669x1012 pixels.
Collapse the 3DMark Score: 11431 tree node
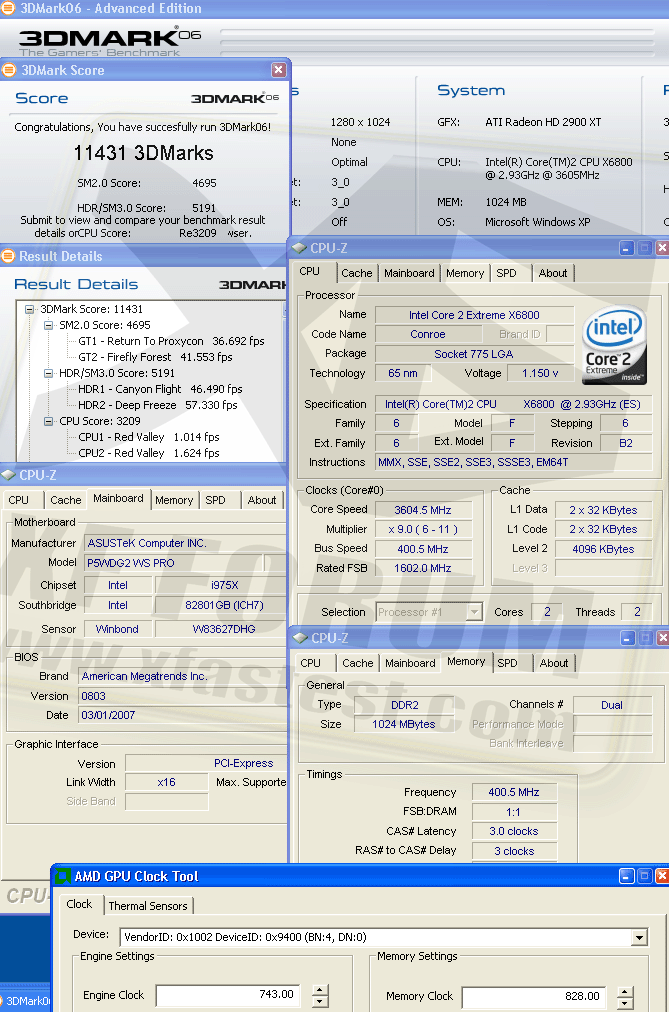(29, 309)
